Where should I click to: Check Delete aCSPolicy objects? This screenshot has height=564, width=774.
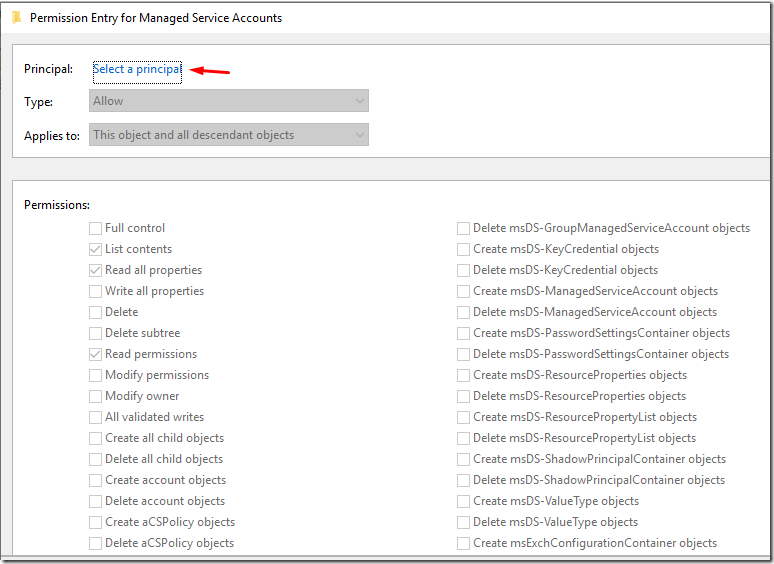click(x=95, y=543)
